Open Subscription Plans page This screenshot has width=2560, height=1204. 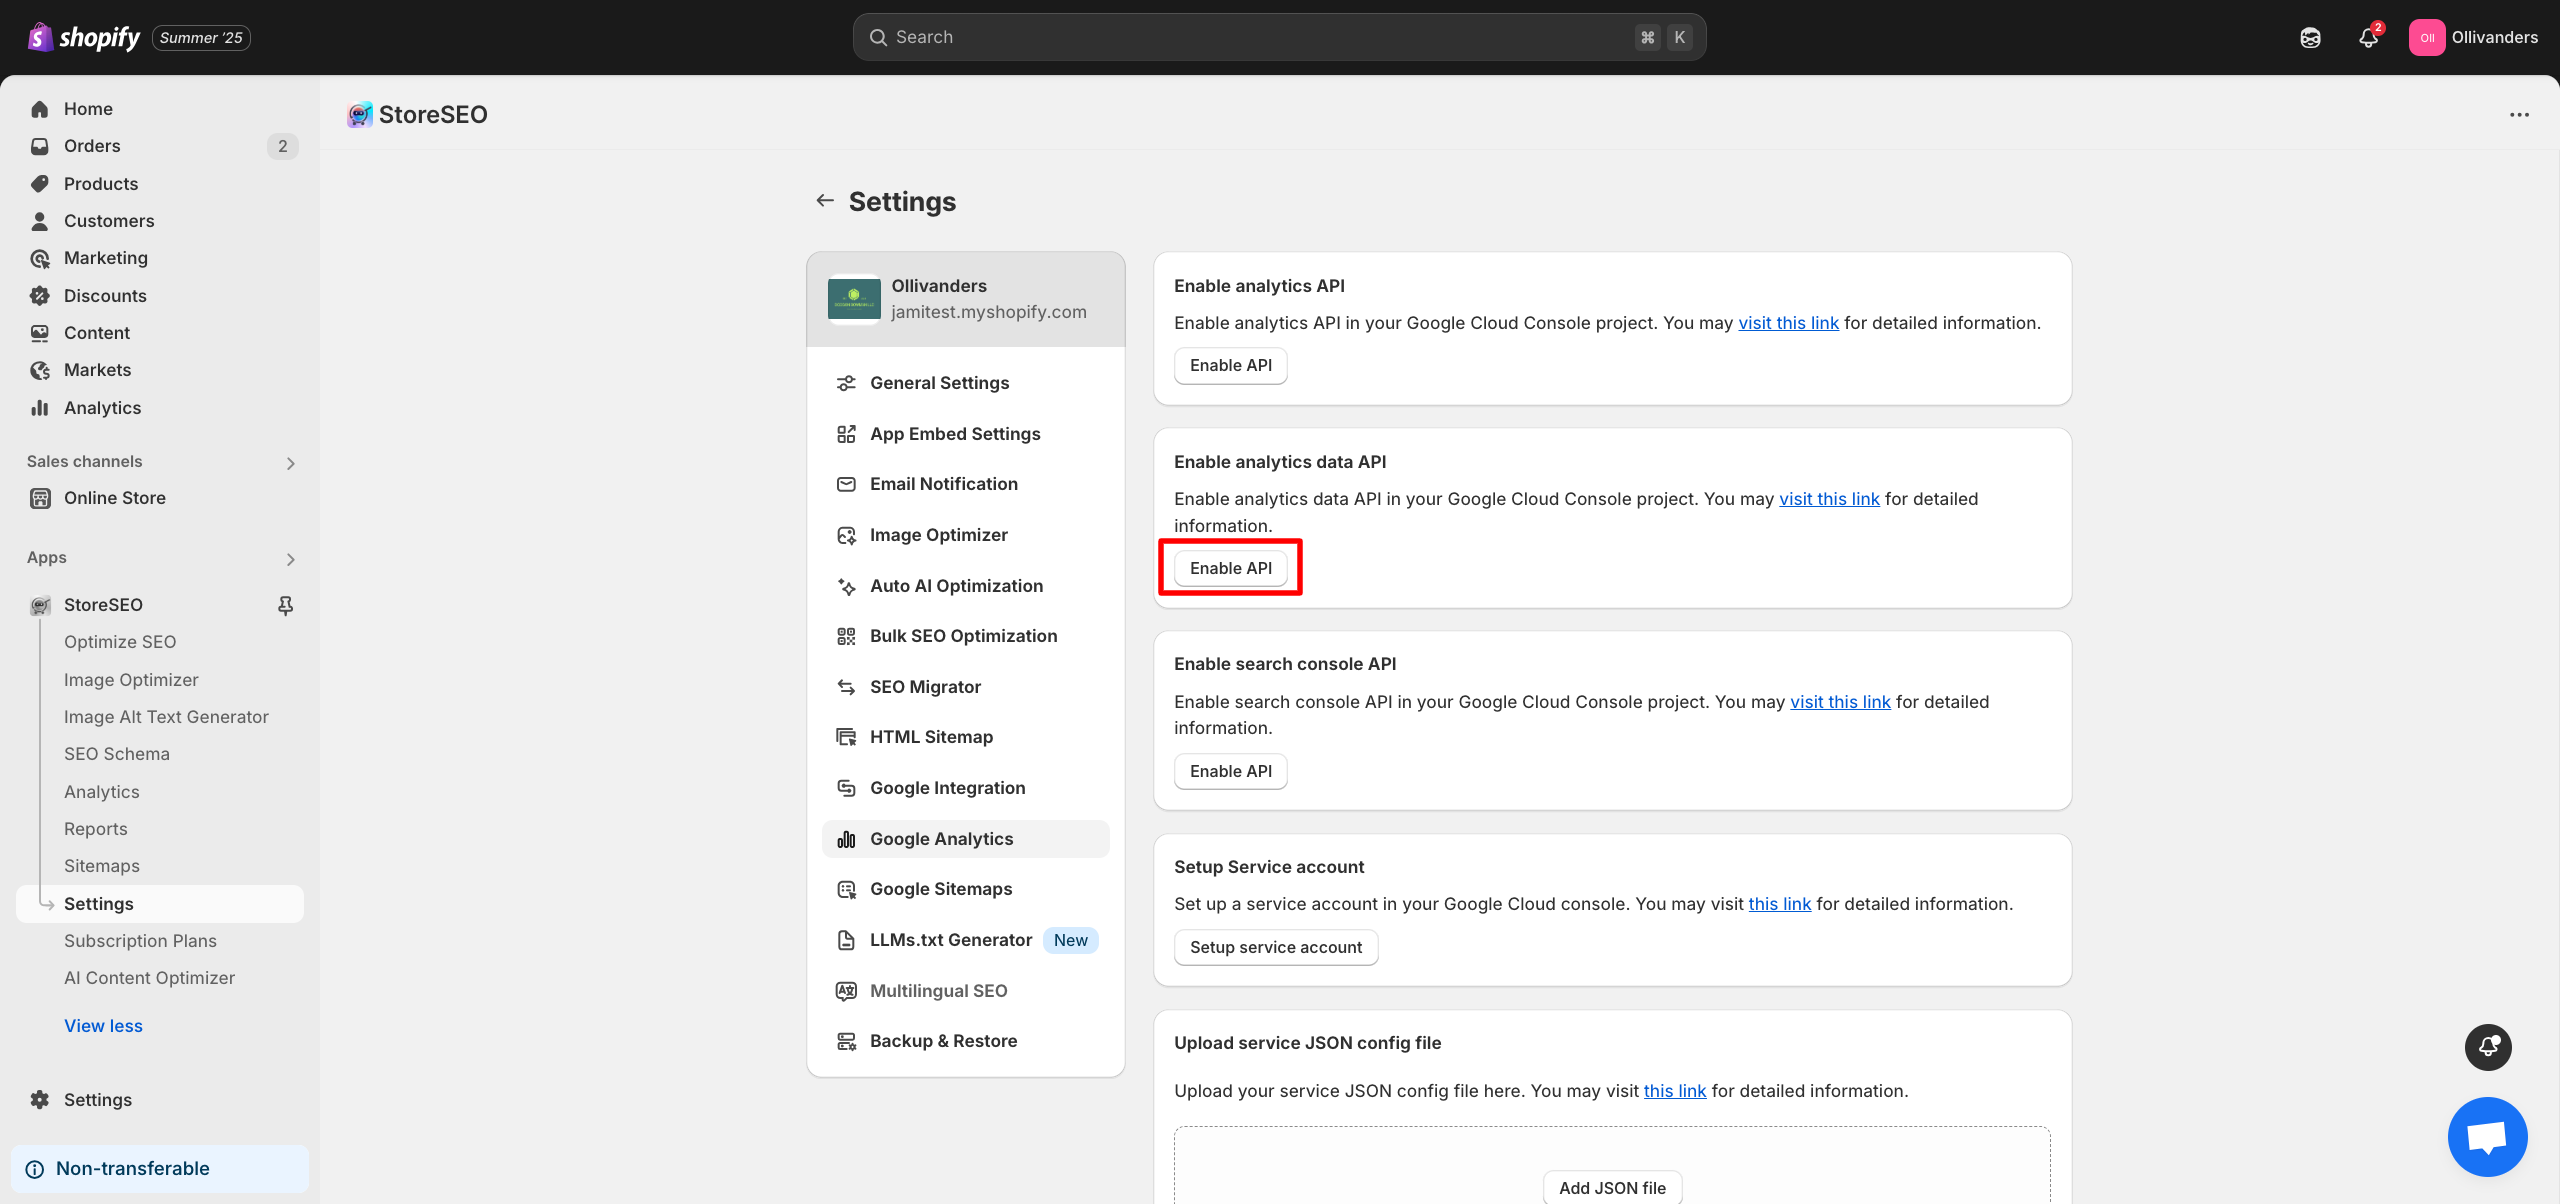pyautogui.click(x=140, y=941)
